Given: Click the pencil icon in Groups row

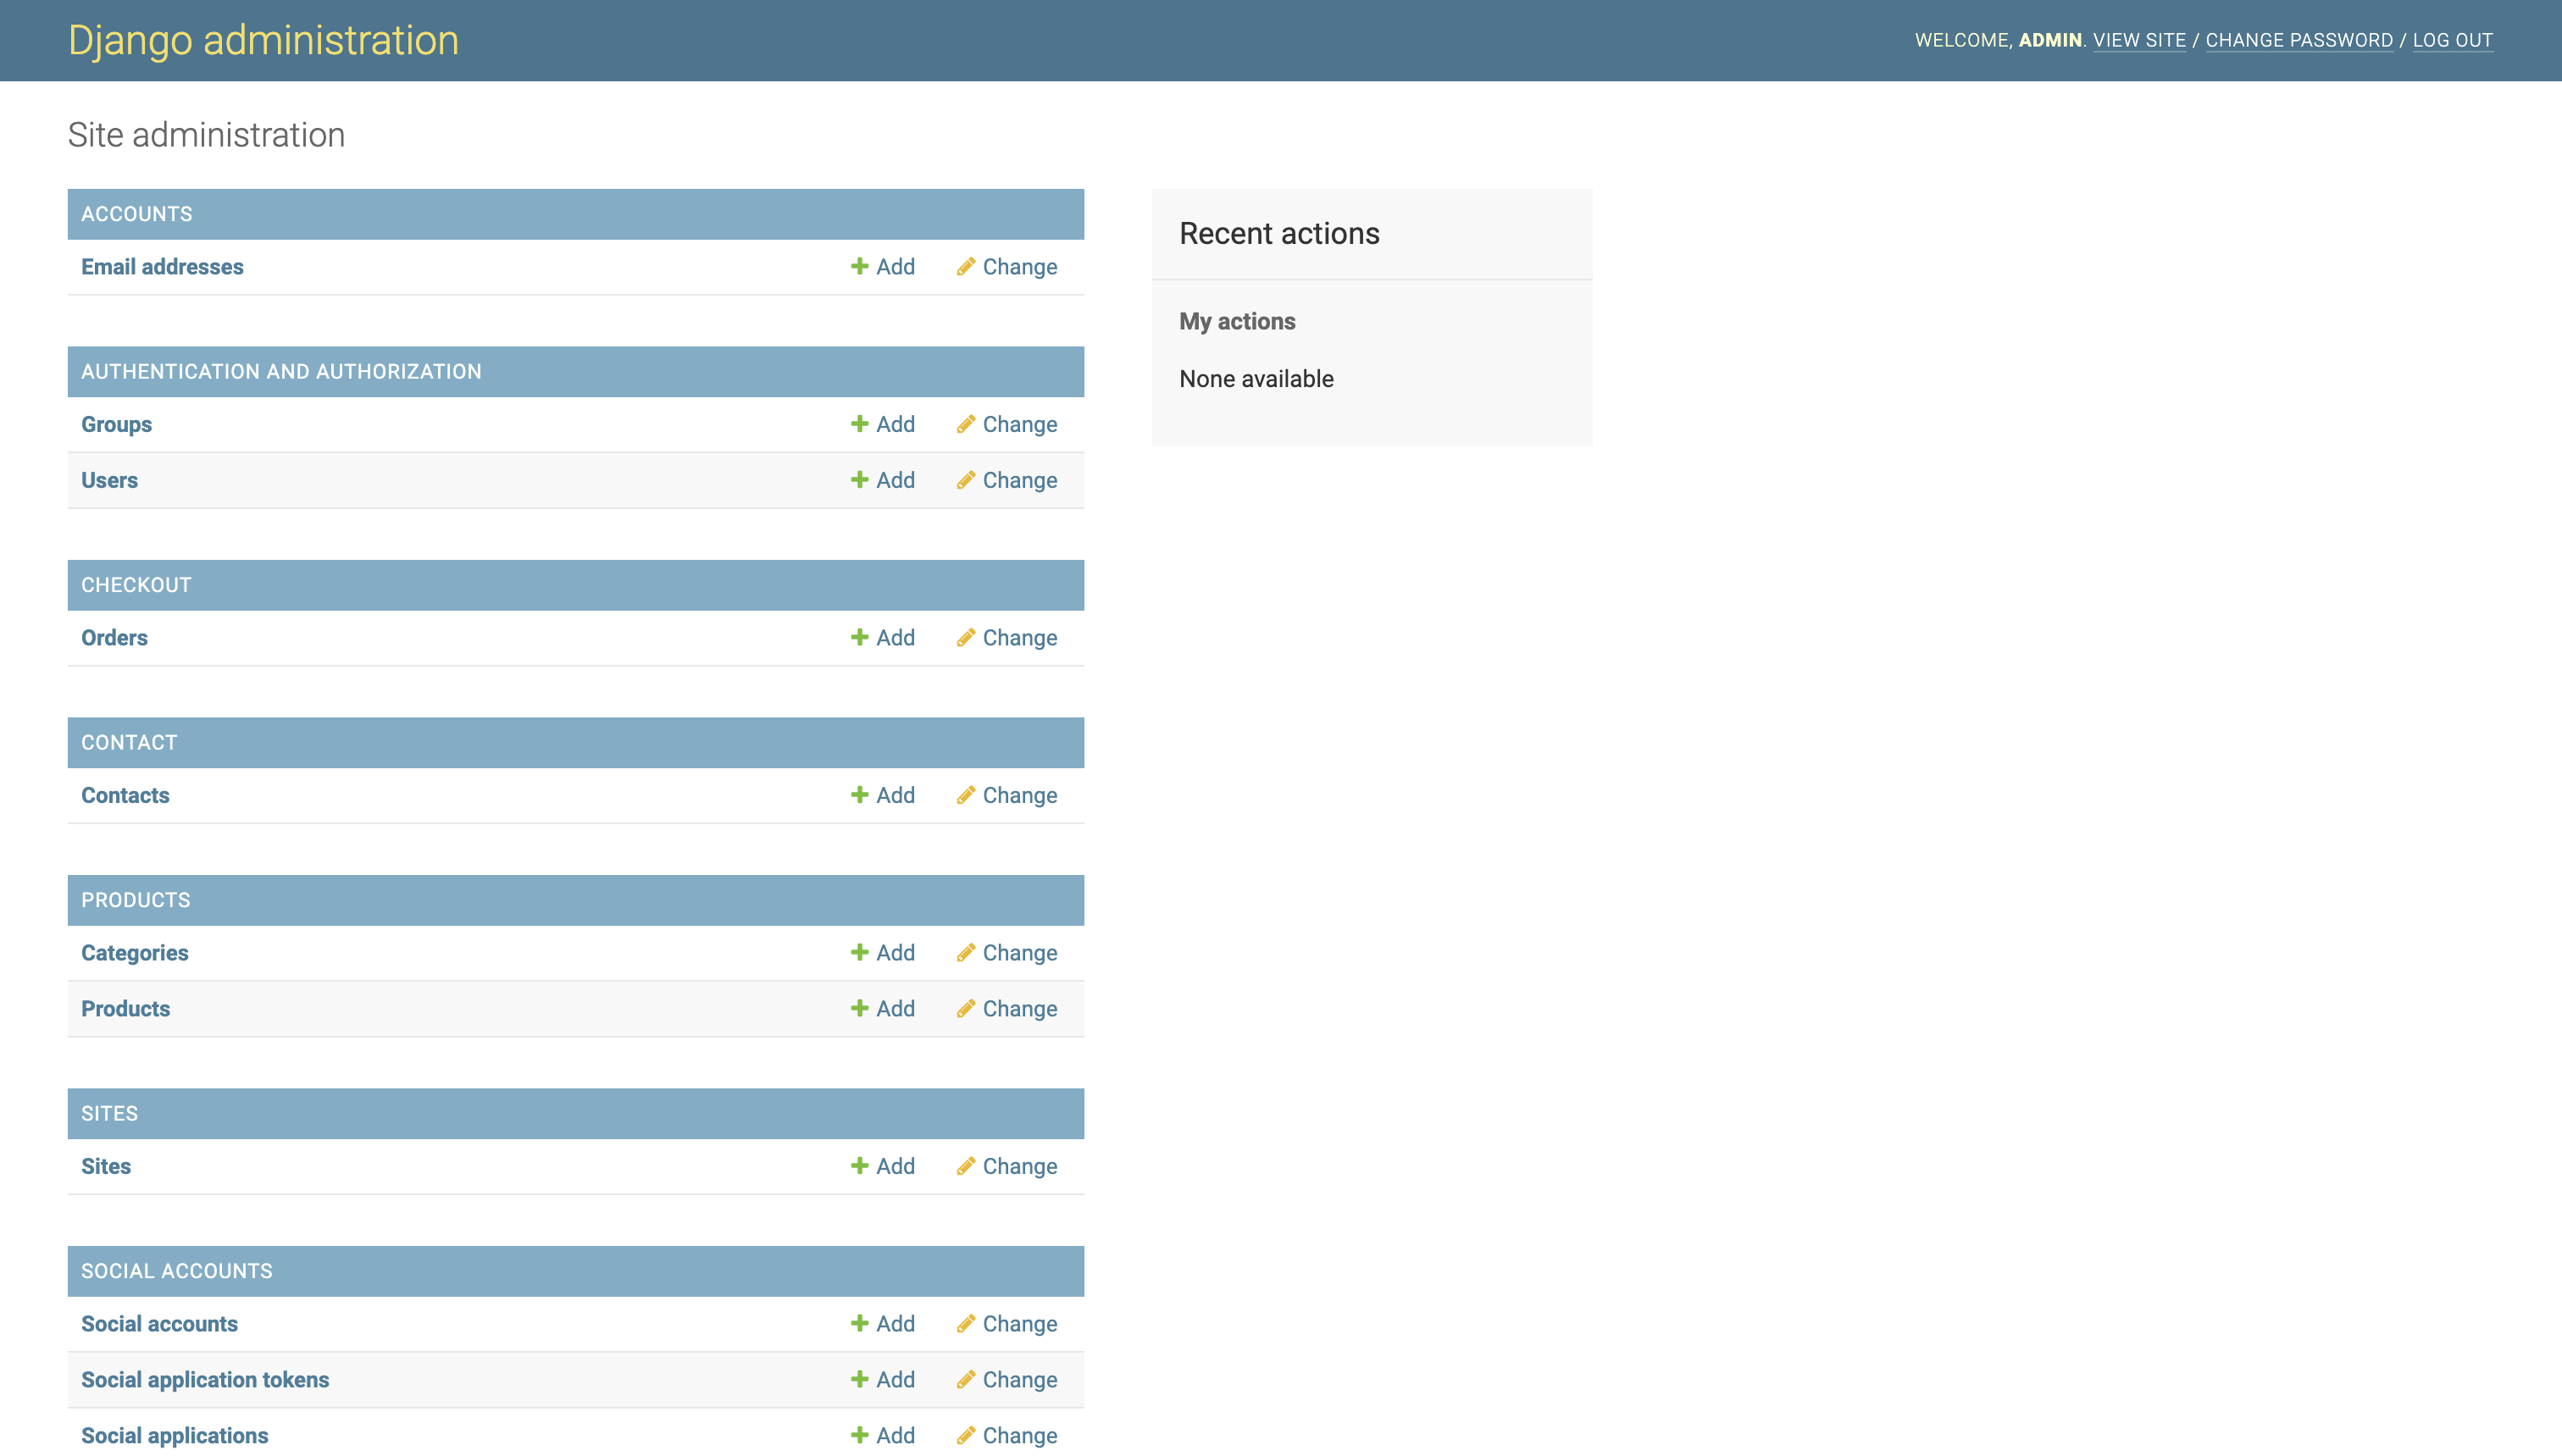Looking at the screenshot, I should [x=965, y=424].
